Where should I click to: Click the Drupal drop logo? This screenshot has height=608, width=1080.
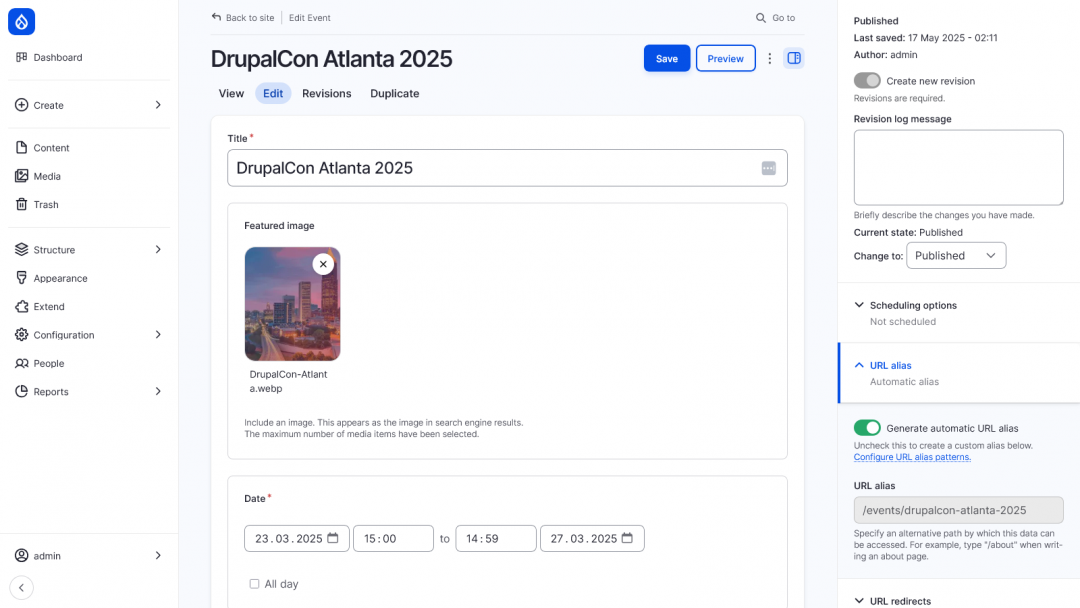click(x=21, y=21)
